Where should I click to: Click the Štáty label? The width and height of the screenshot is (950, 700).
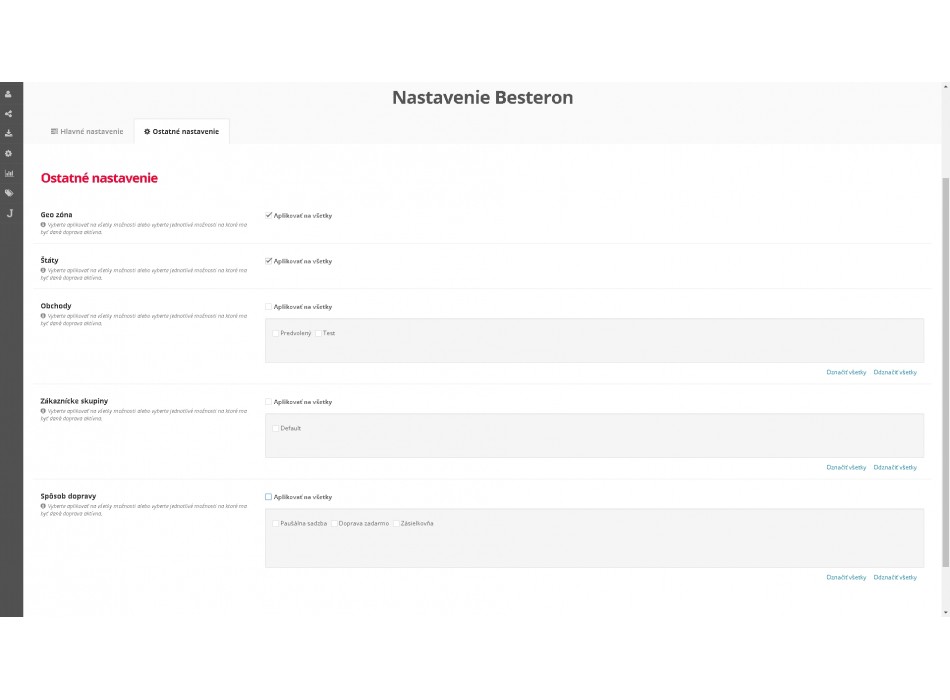50,260
